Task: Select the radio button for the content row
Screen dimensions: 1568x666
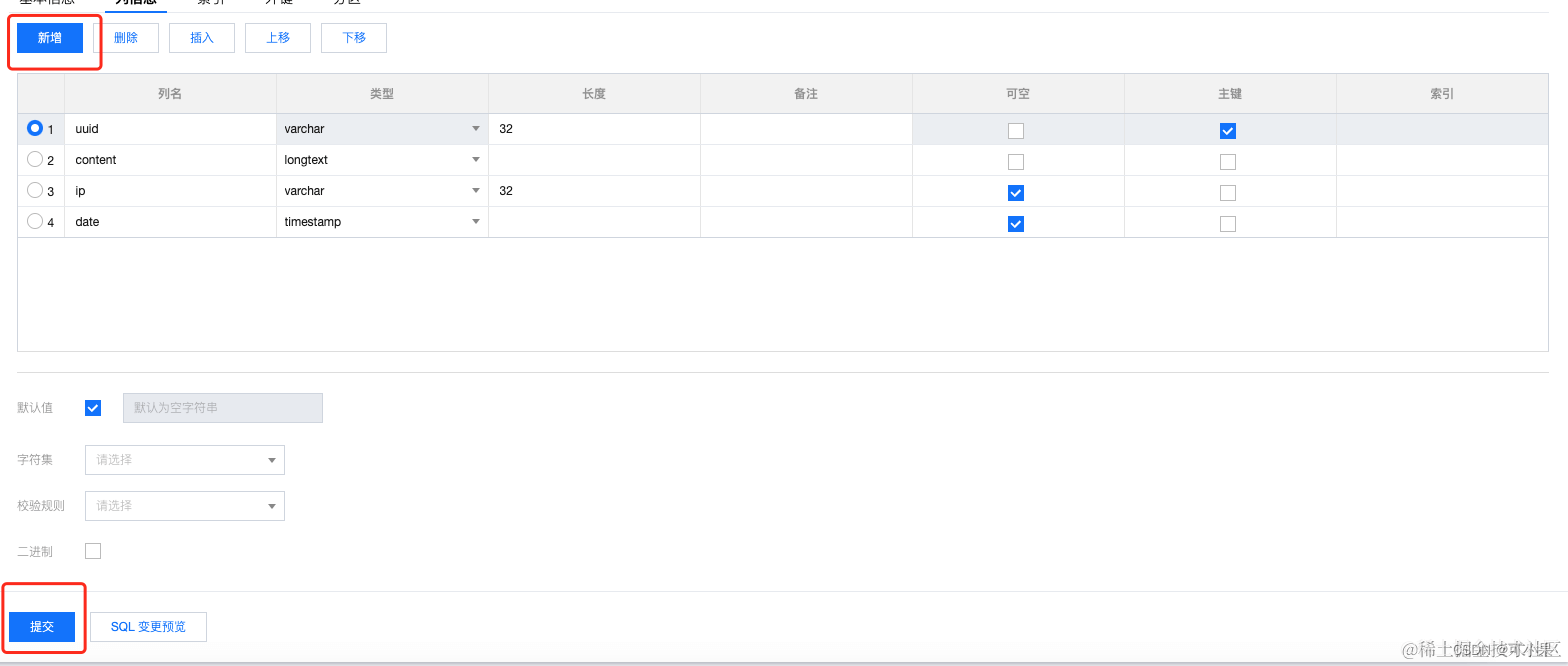Action: (35, 160)
